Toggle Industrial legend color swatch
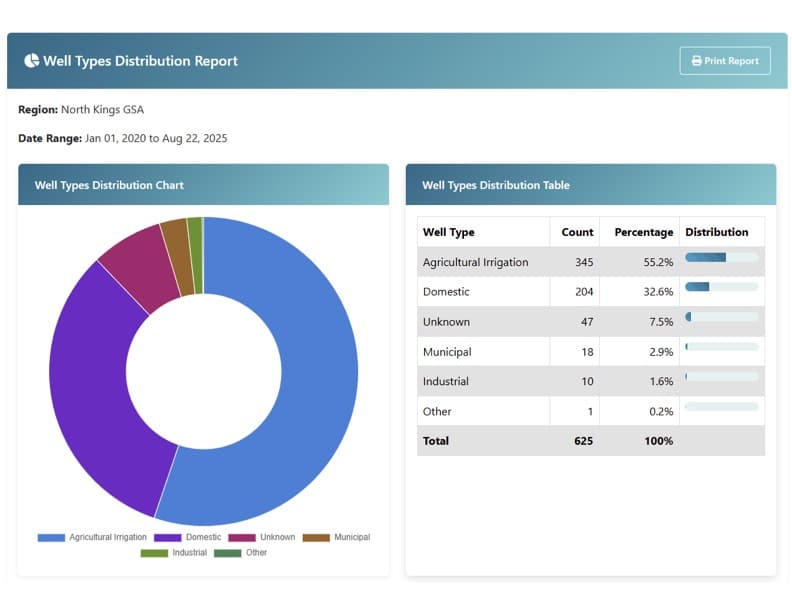 tap(154, 553)
